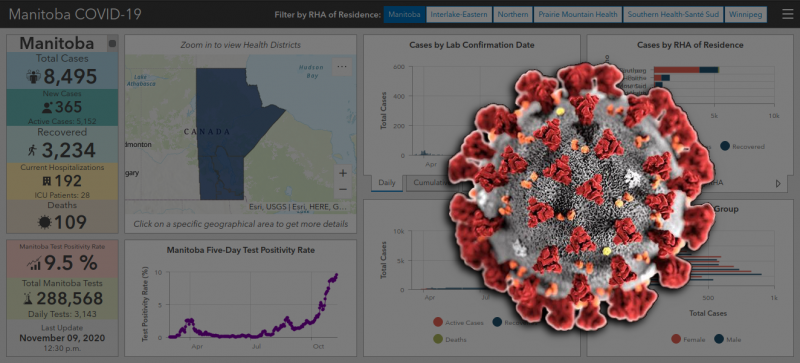Click the next arrow on RHA chart panel
The width and height of the screenshot is (800, 363).
coord(778,183)
